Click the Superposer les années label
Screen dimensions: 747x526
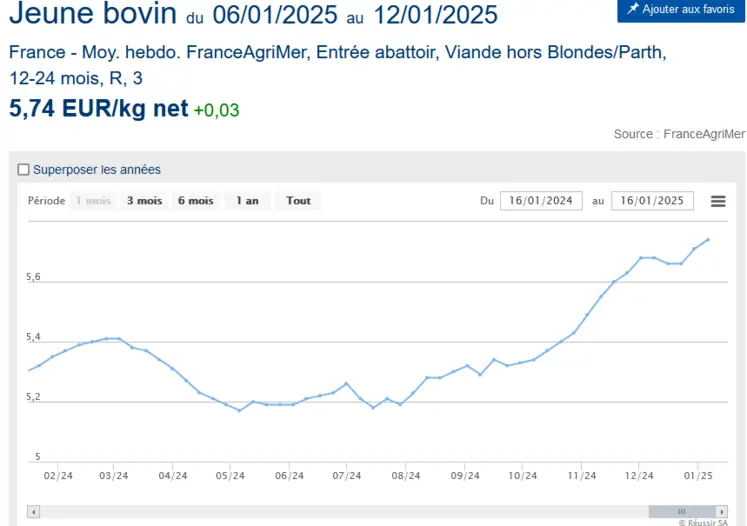(97, 170)
